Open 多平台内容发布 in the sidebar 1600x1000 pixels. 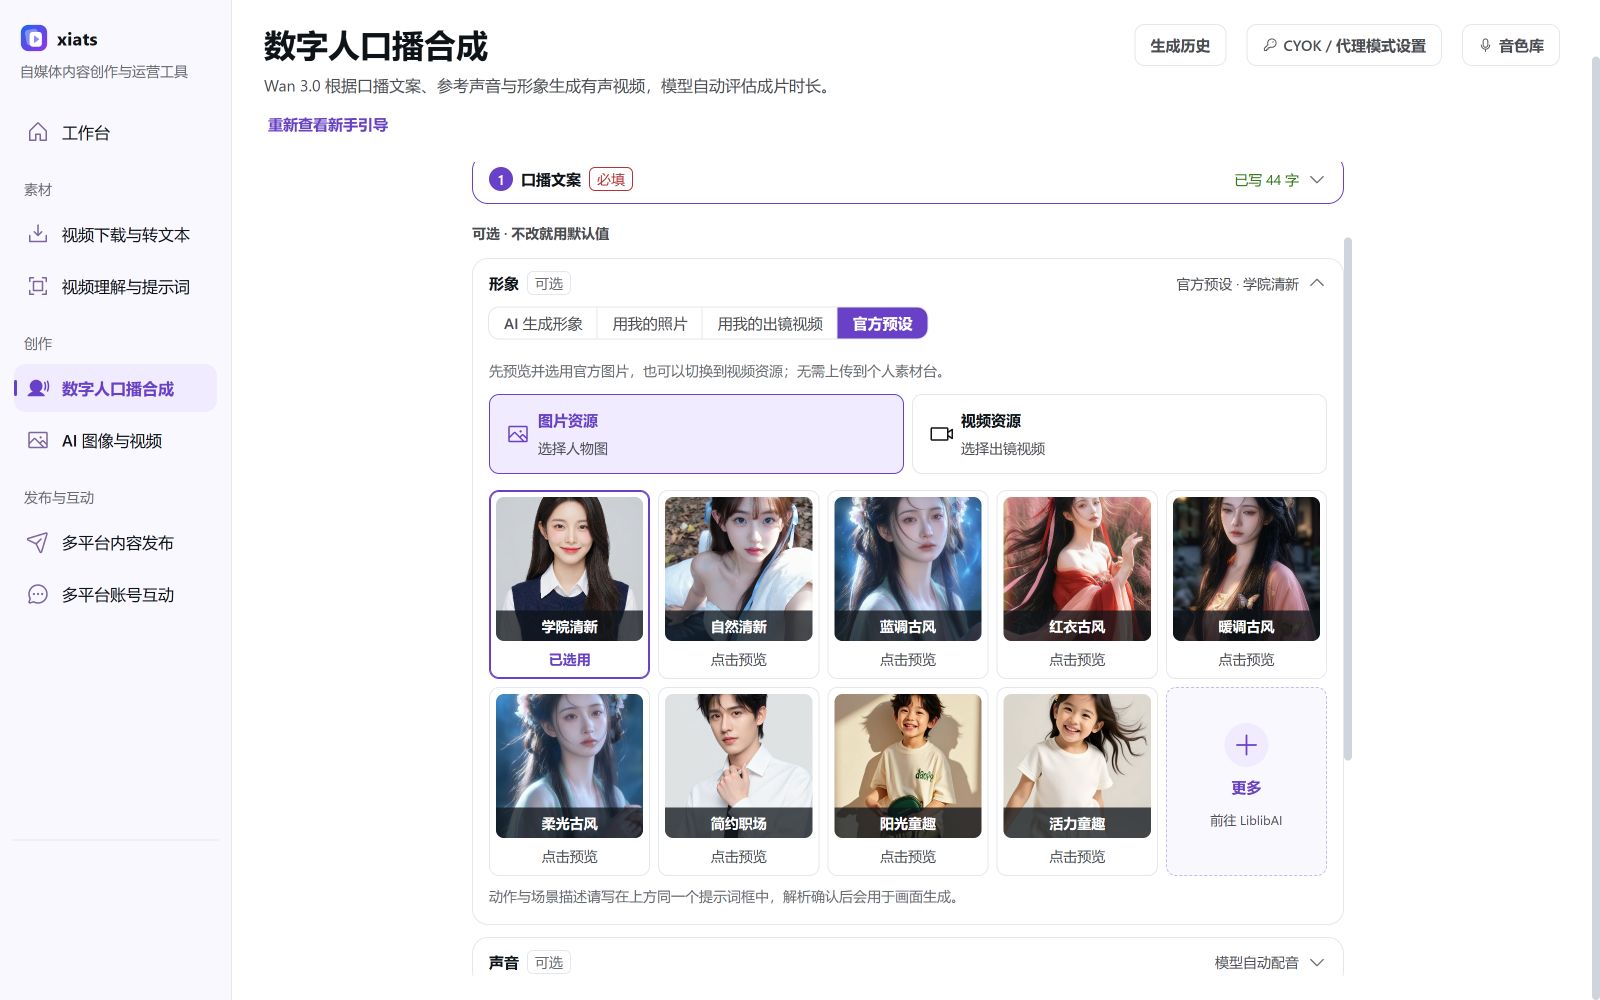[115, 542]
